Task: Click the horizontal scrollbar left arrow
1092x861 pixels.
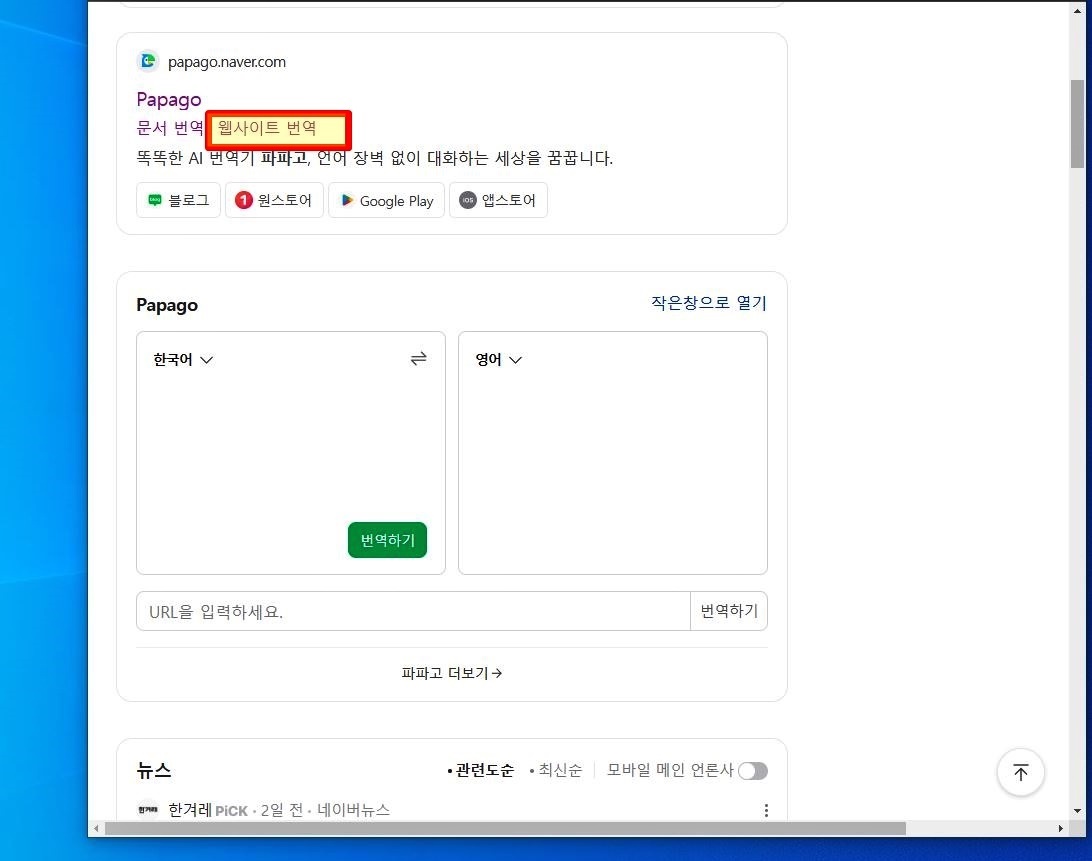Action: (96, 828)
